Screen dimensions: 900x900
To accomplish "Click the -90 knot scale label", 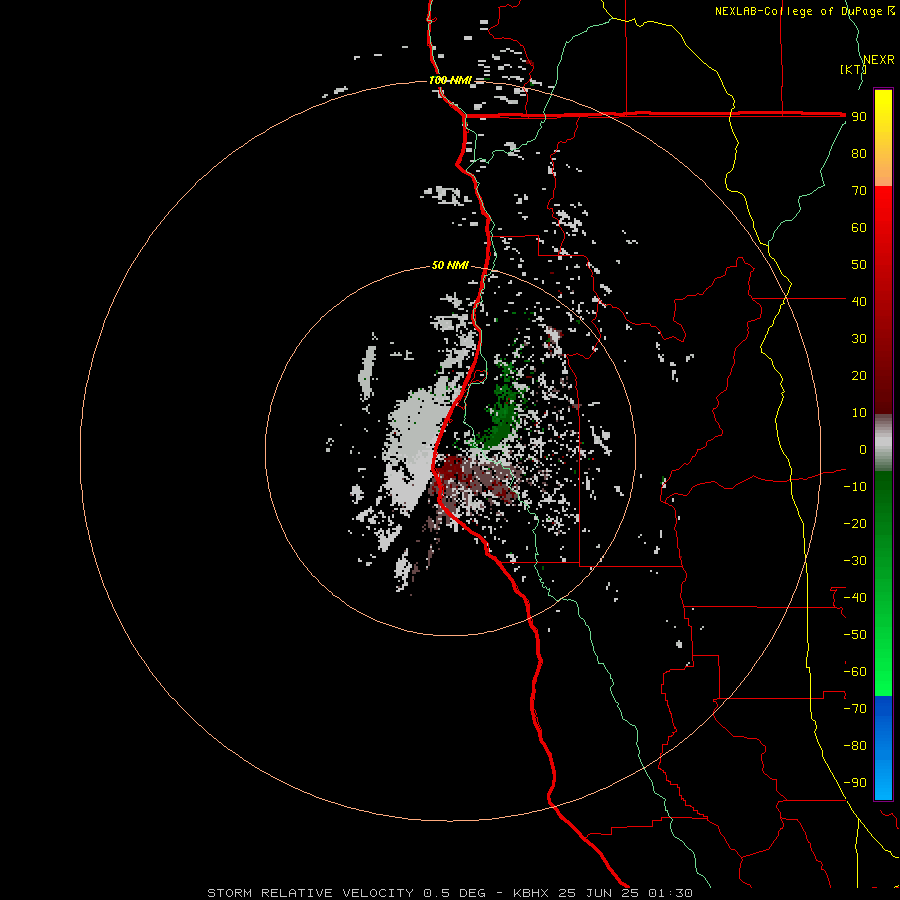I will (x=855, y=783).
